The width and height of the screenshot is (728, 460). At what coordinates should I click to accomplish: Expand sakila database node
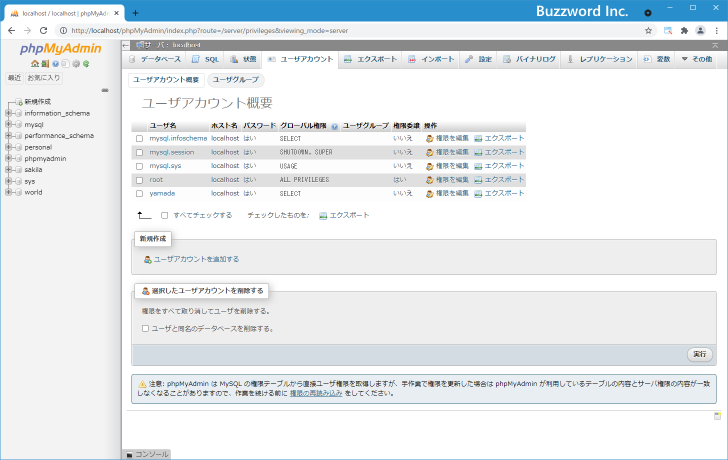tap(8, 169)
